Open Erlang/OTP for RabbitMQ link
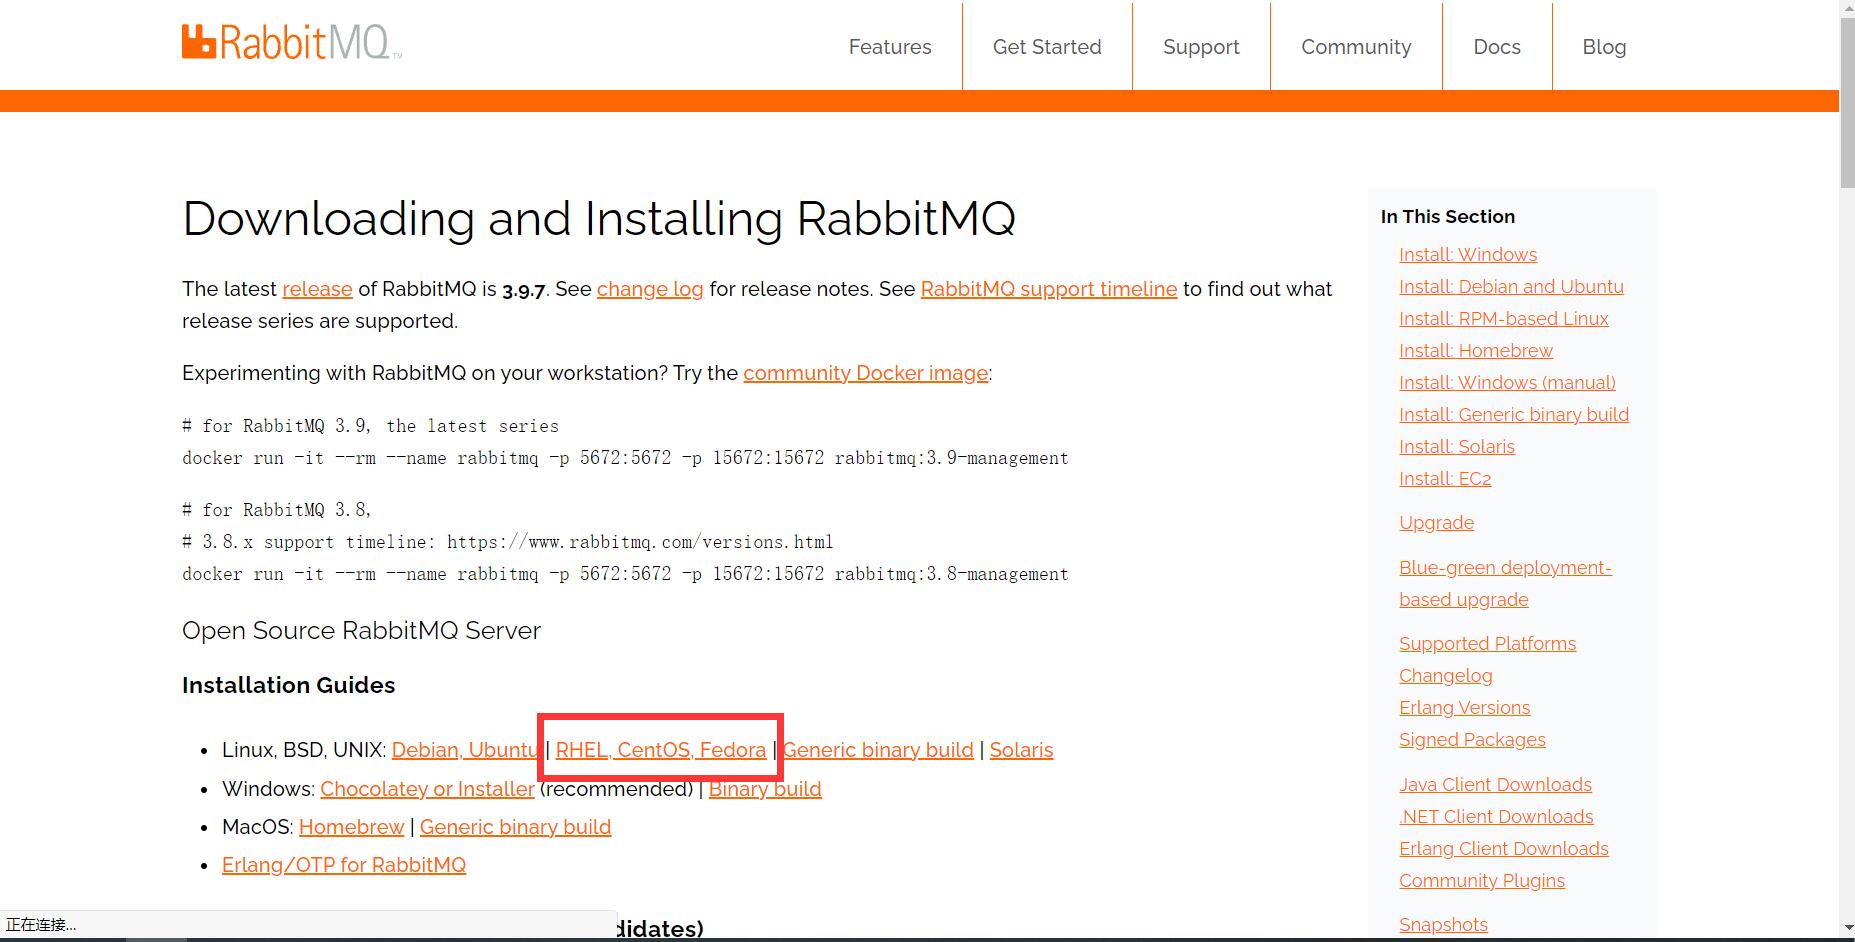1855x942 pixels. click(x=344, y=865)
